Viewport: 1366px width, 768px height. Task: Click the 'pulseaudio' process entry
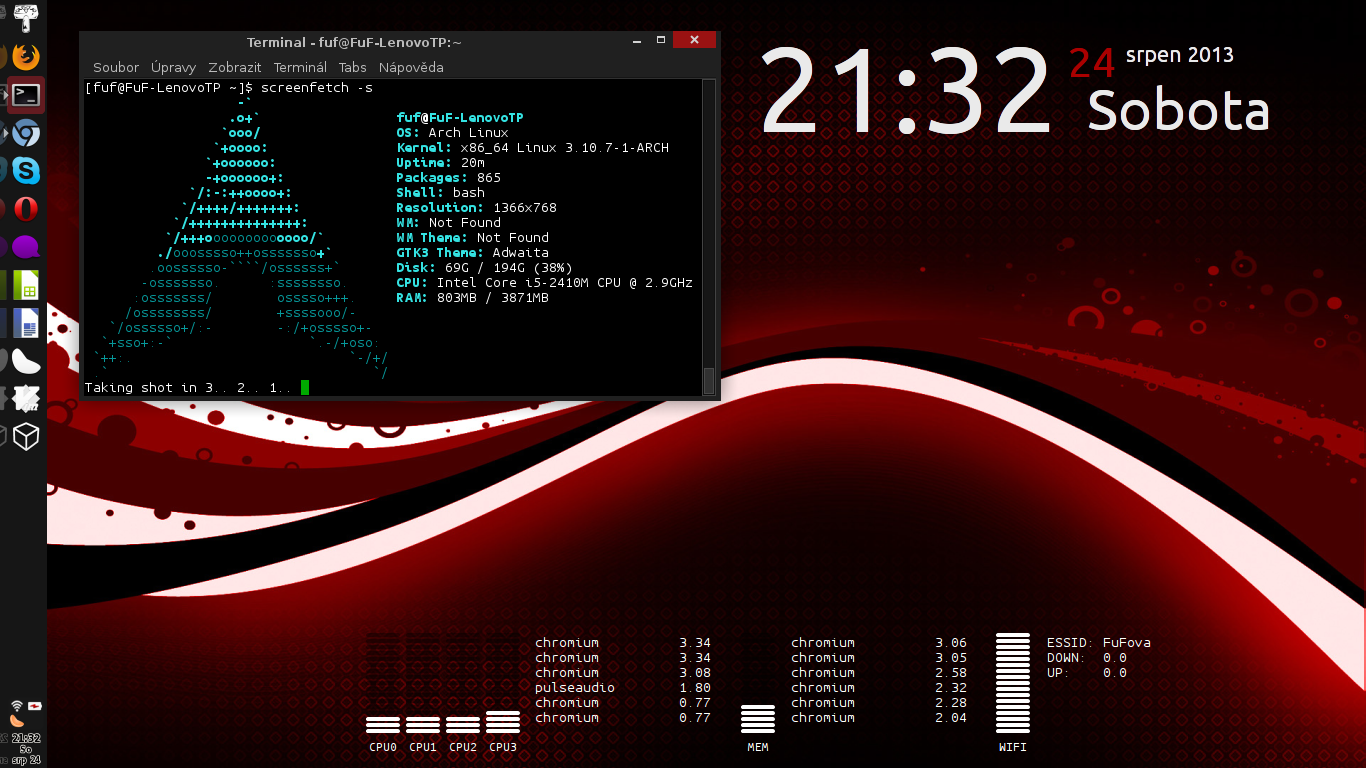click(575, 688)
